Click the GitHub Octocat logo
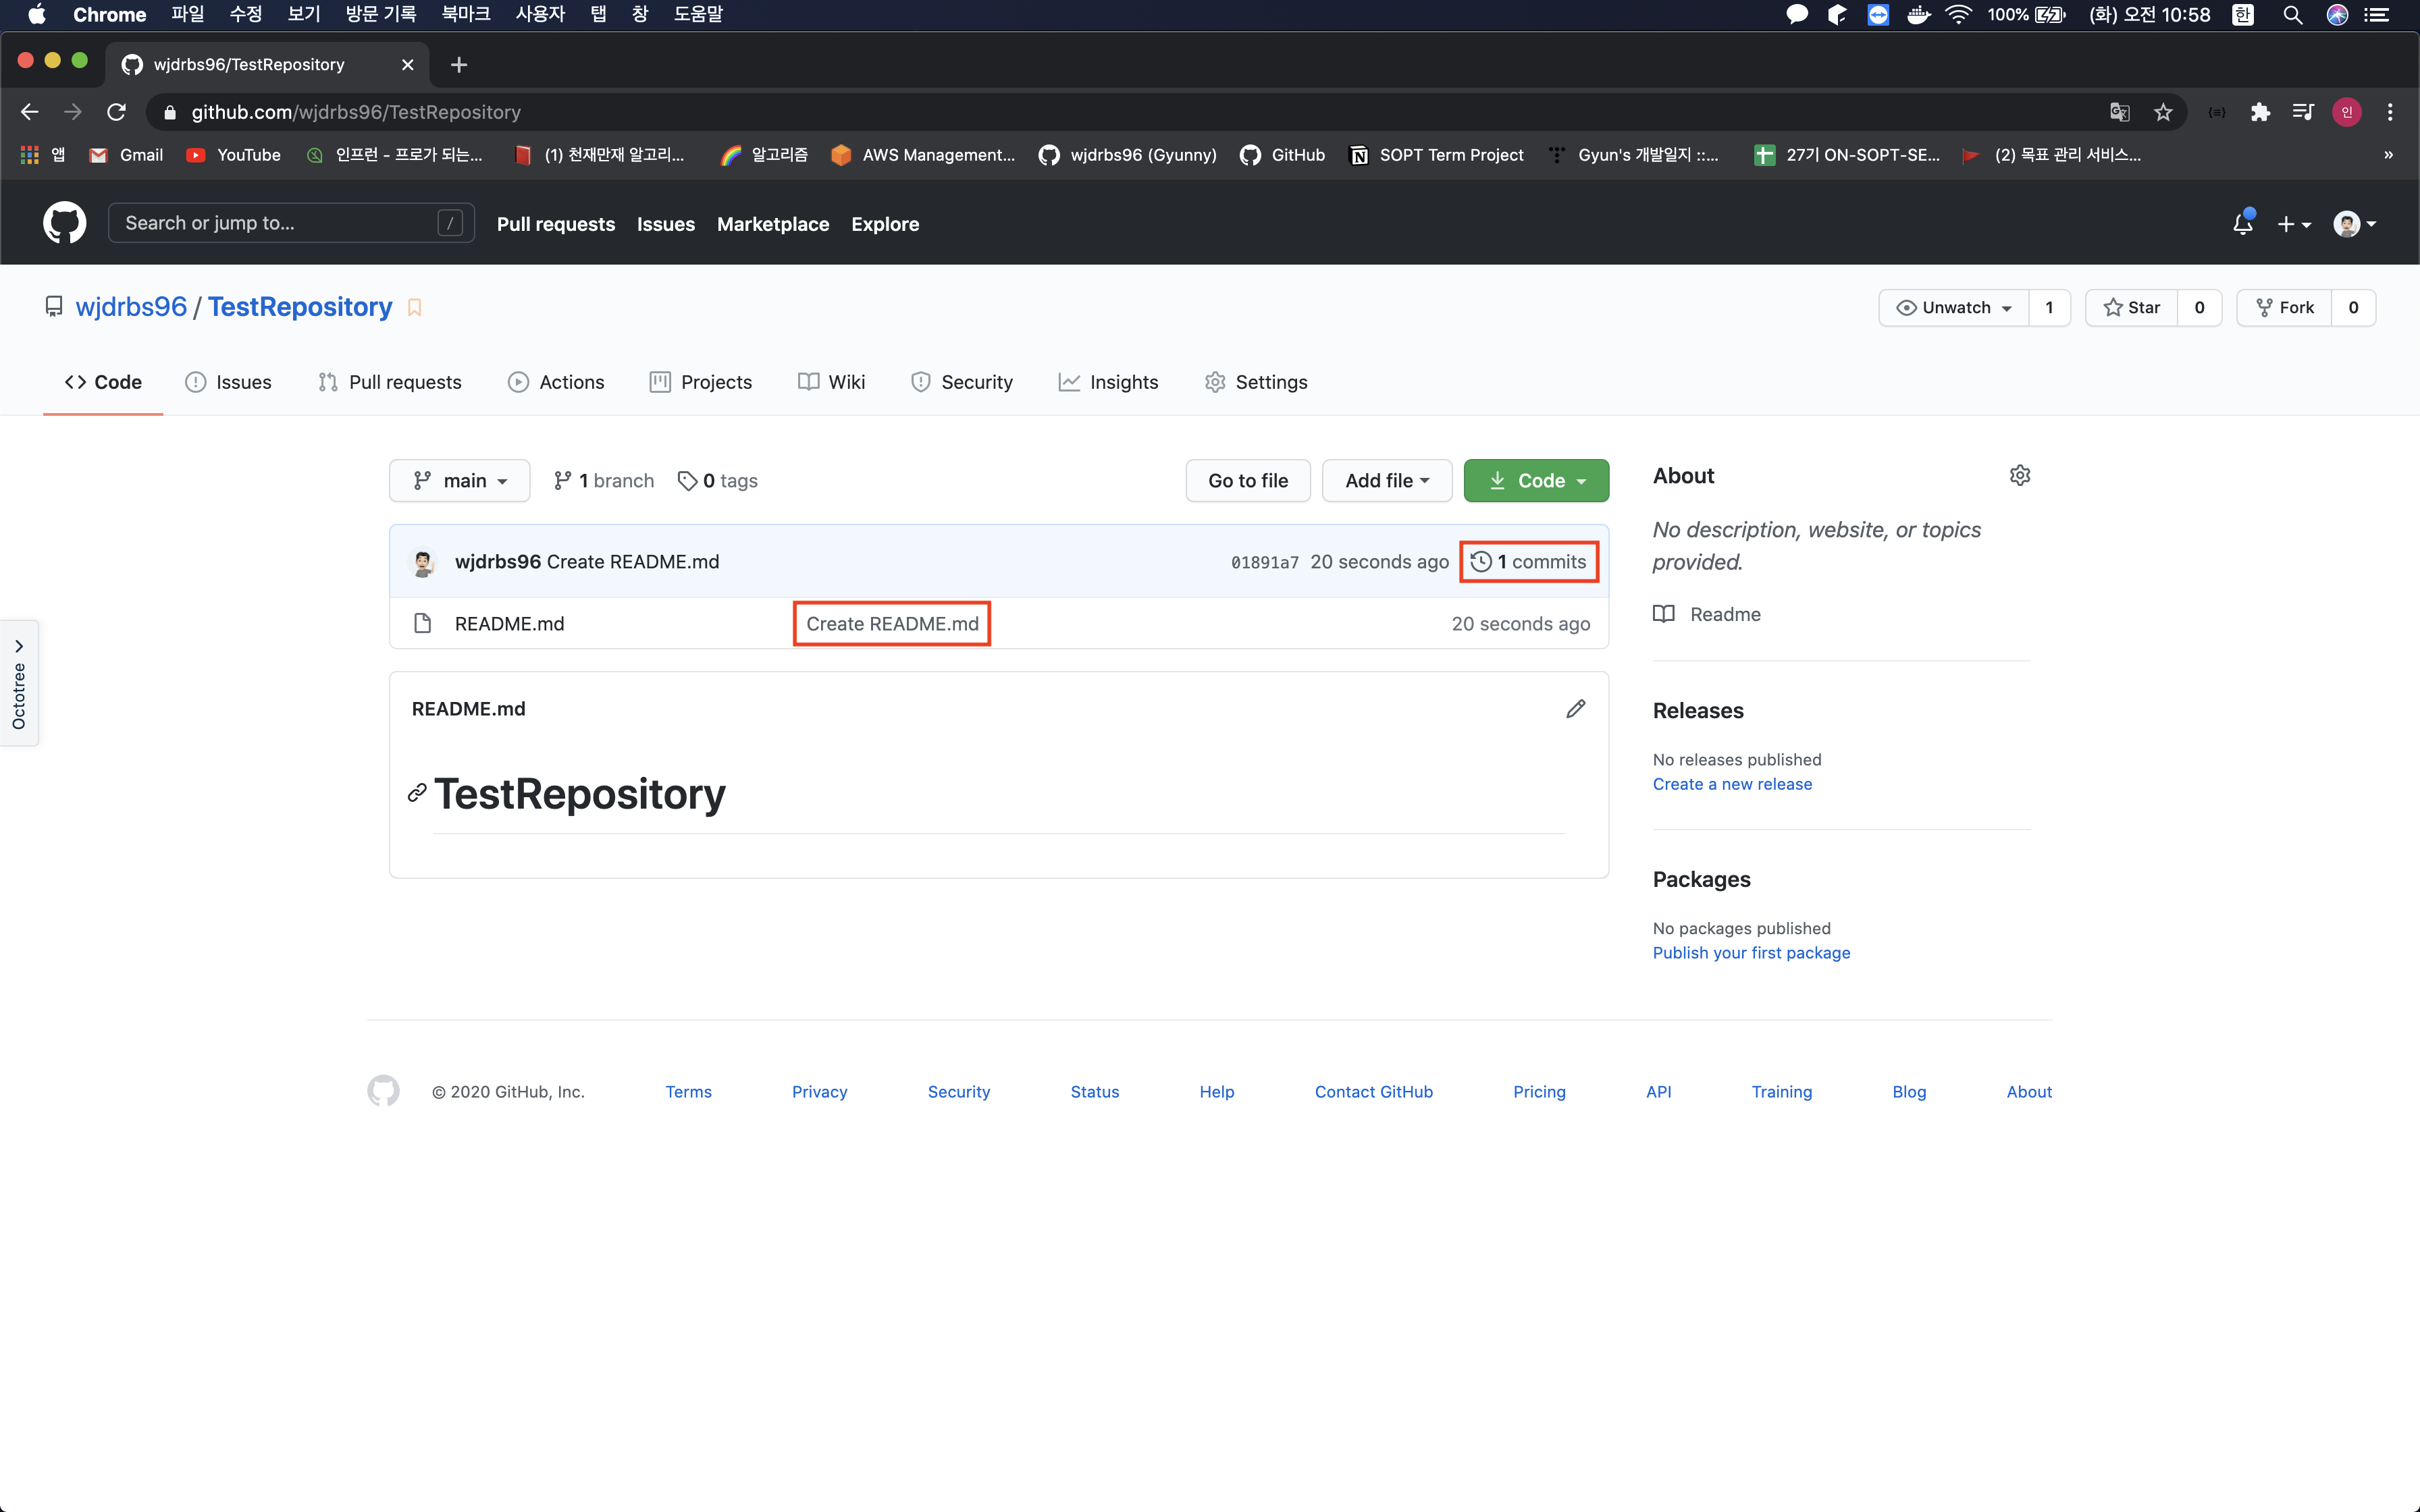Screen dimensions: 2420x1512 [x=64, y=223]
